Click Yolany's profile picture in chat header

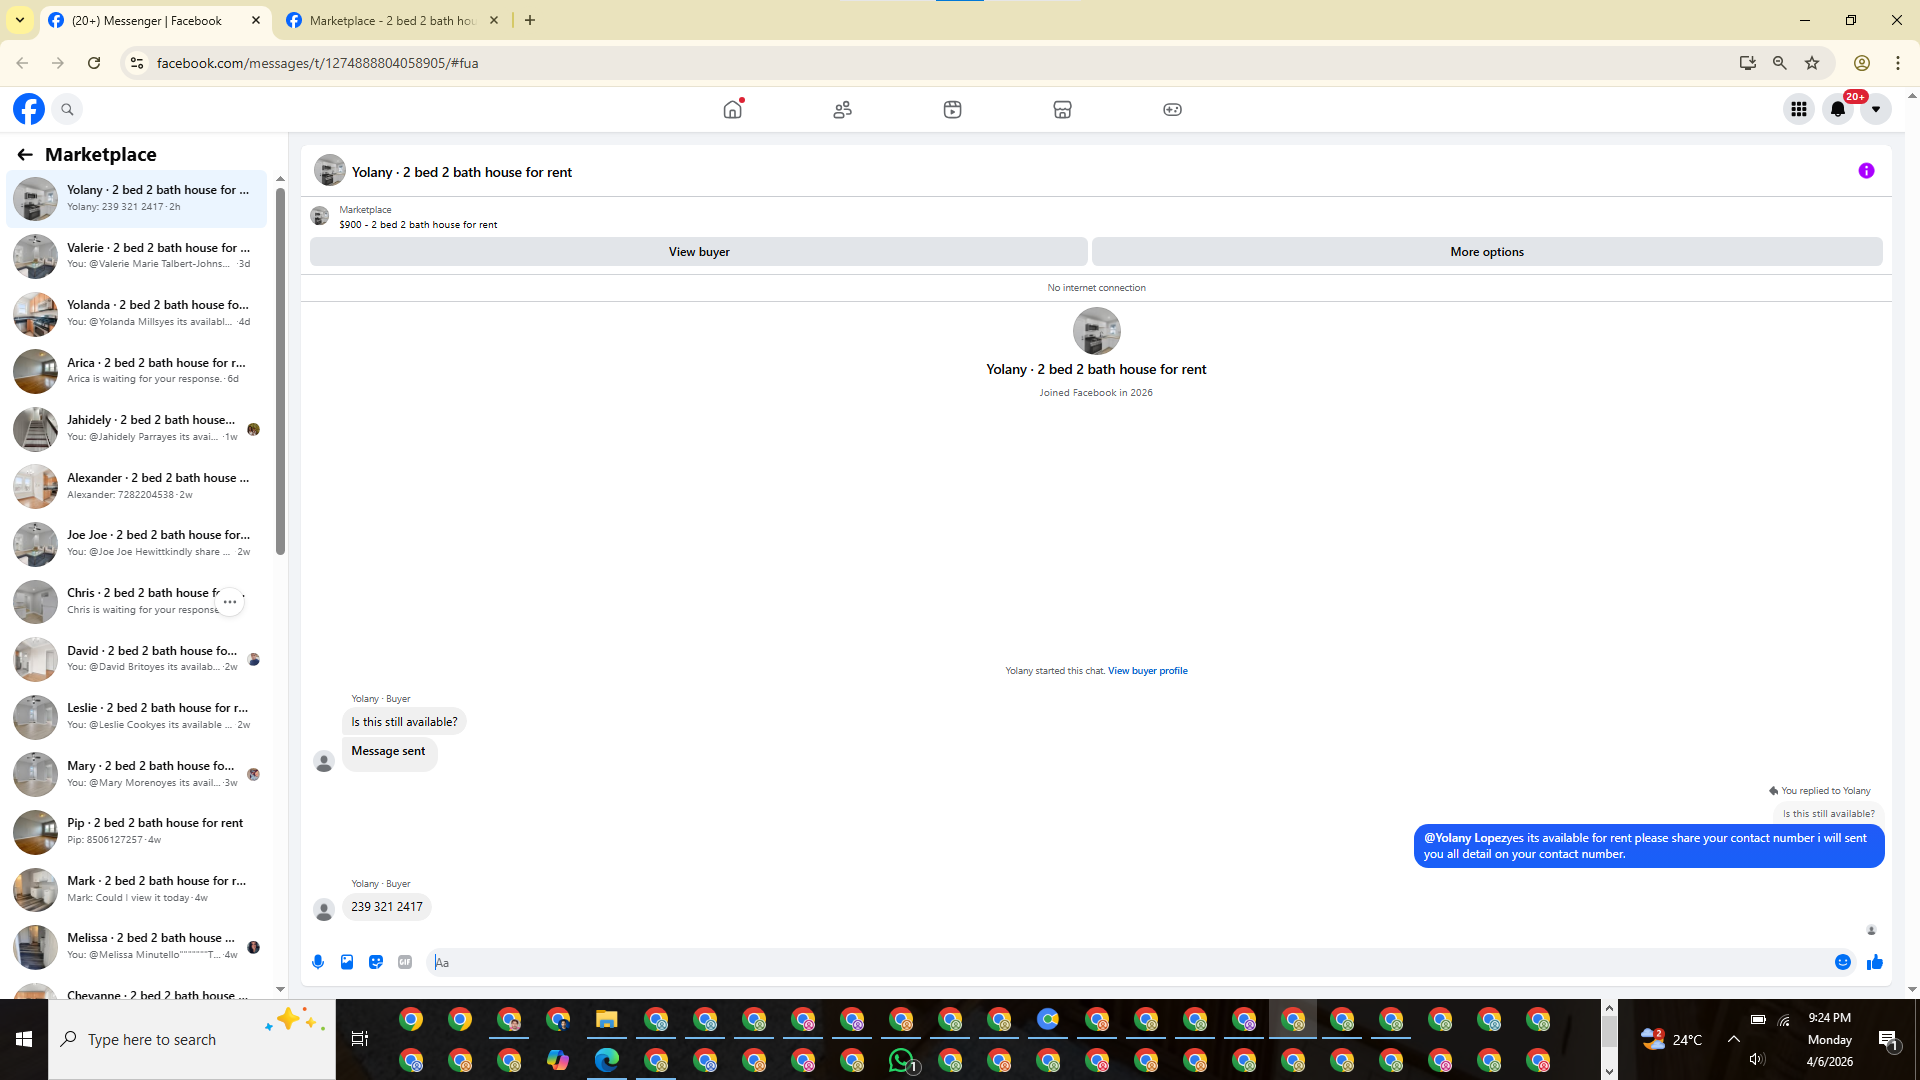point(329,171)
